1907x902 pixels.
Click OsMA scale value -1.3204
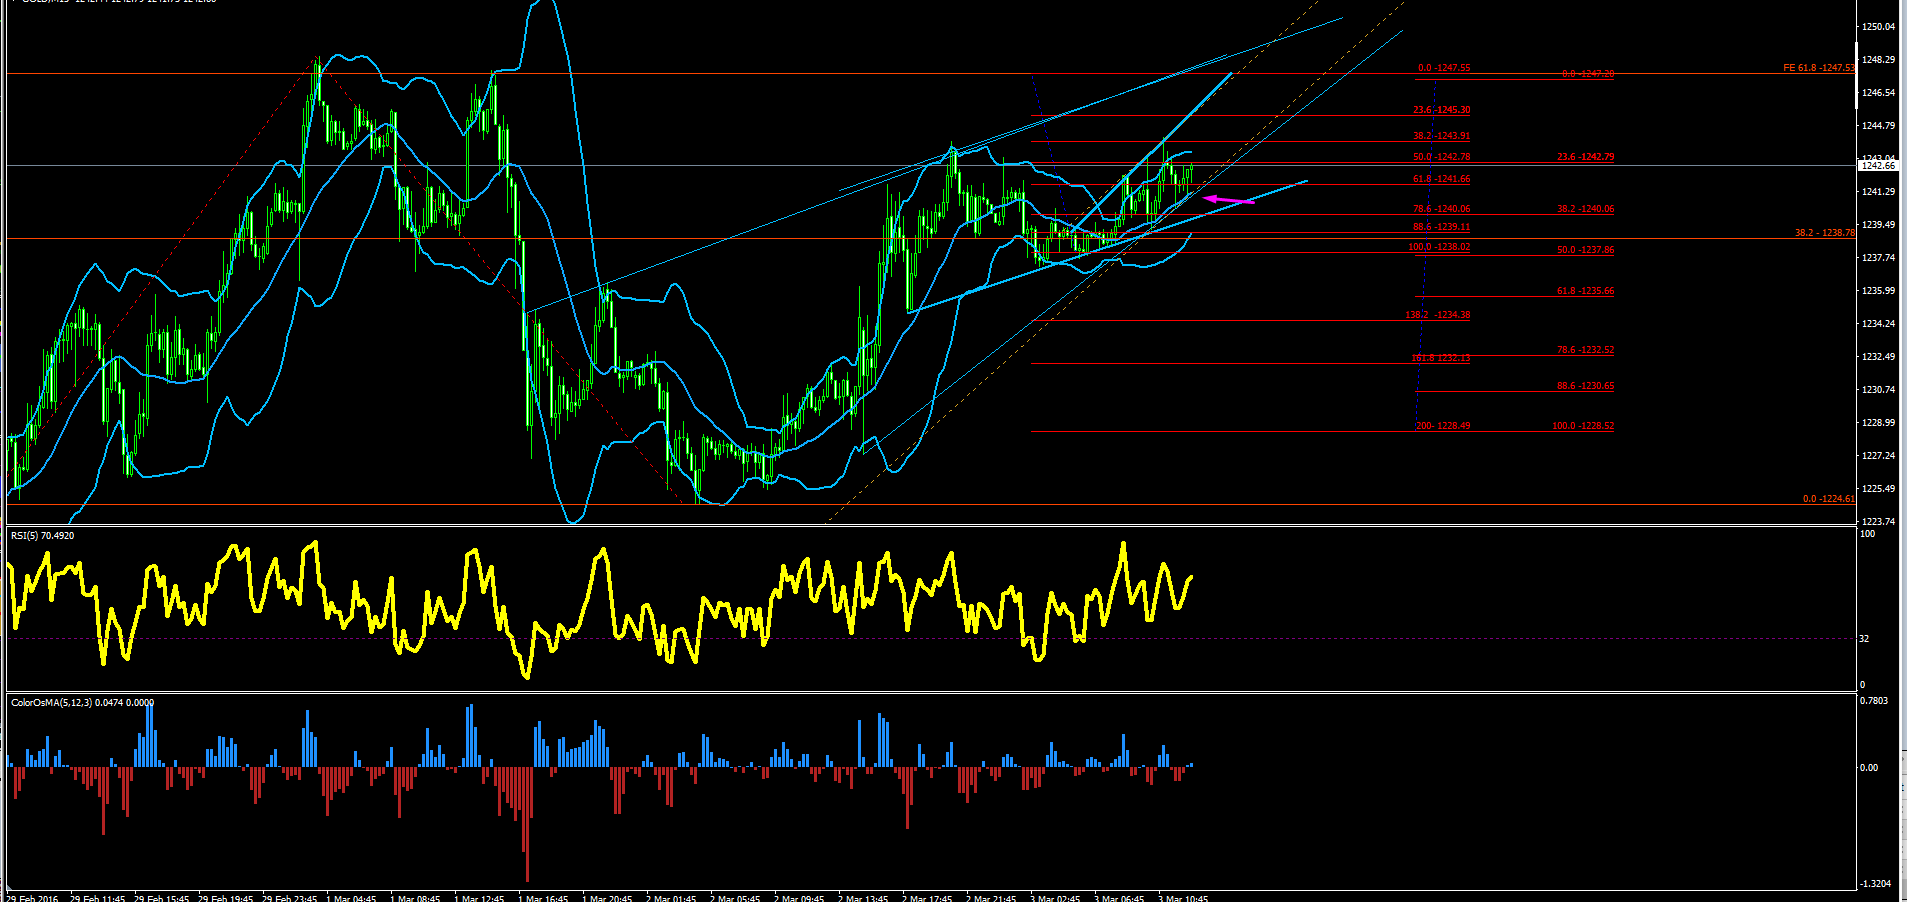(x=1875, y=884)
